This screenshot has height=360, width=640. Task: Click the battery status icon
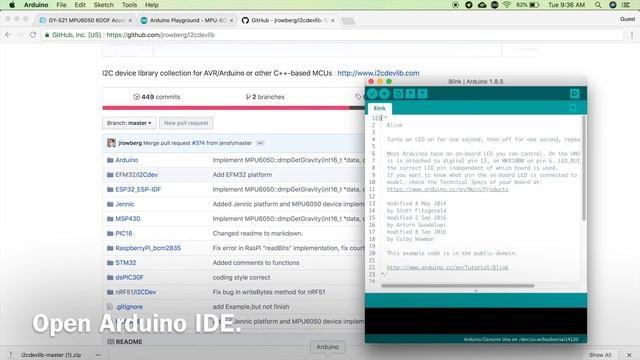tap(534, 5)
